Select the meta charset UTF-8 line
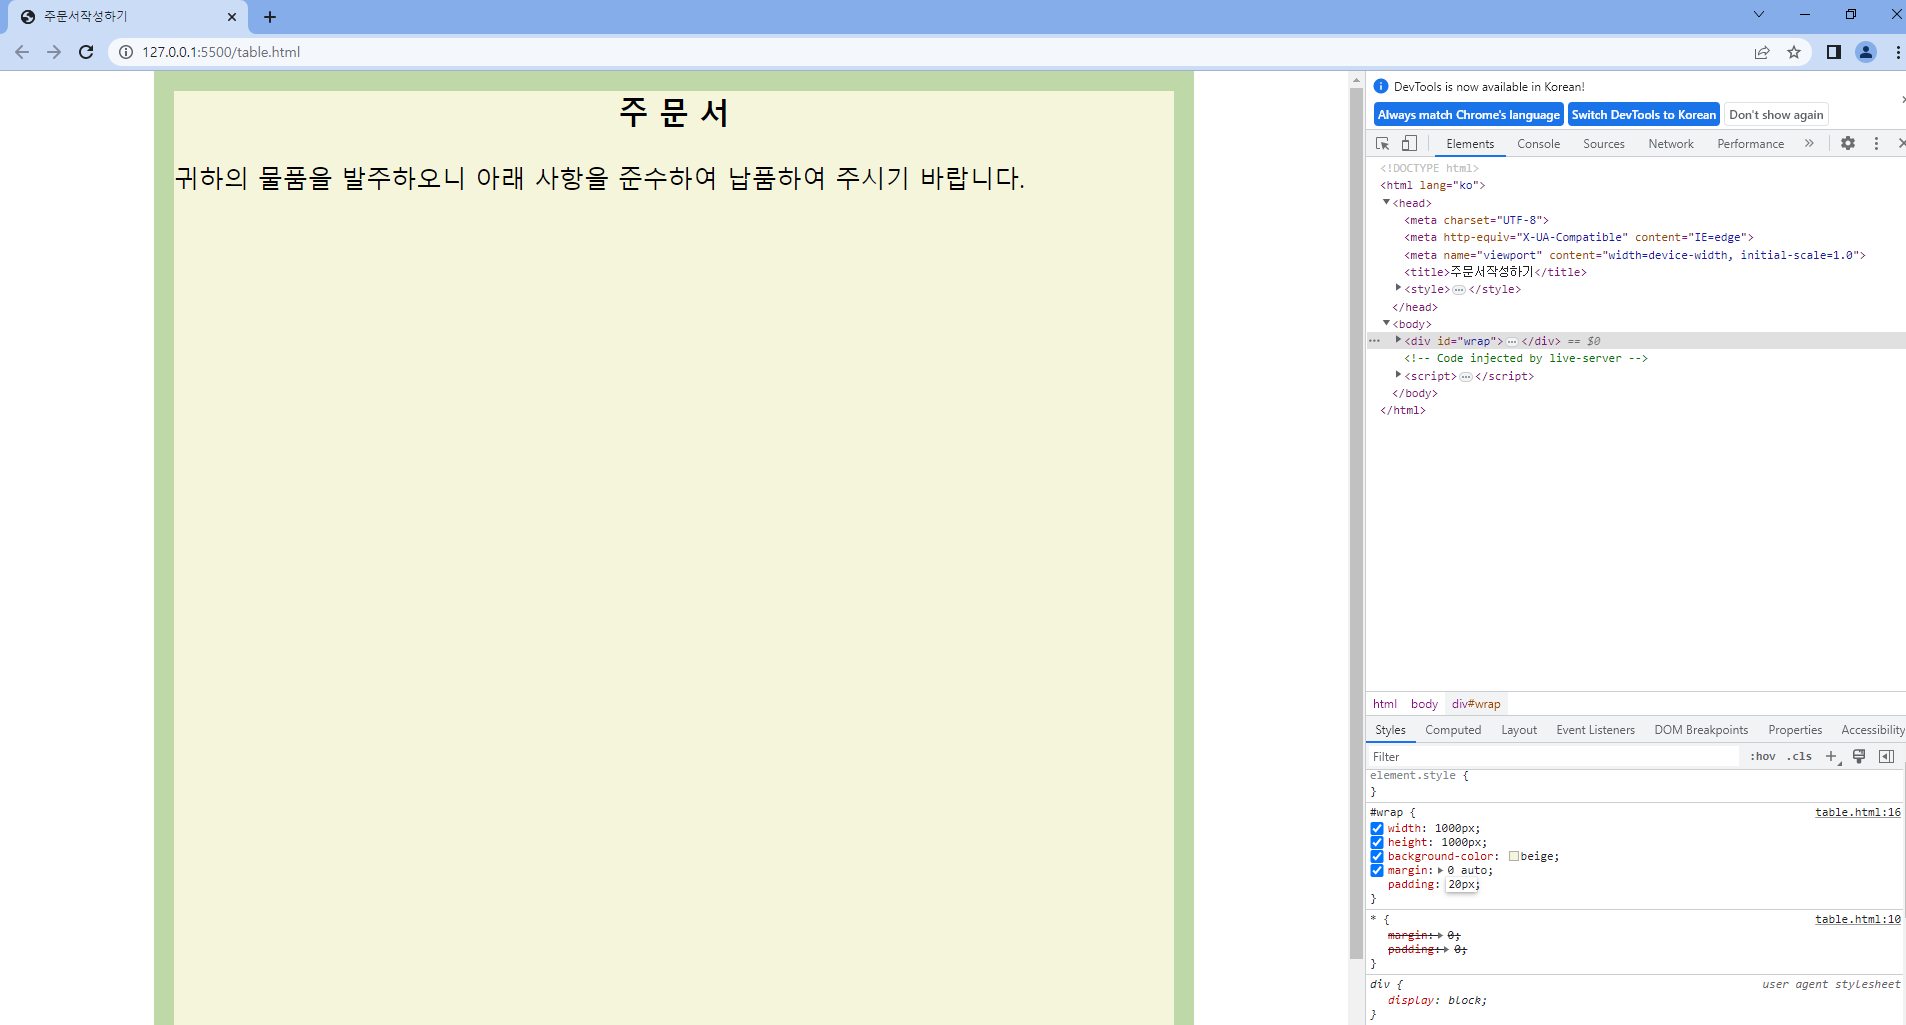Screen dimensions: 1906x1025 click(x=1476, y=220)
